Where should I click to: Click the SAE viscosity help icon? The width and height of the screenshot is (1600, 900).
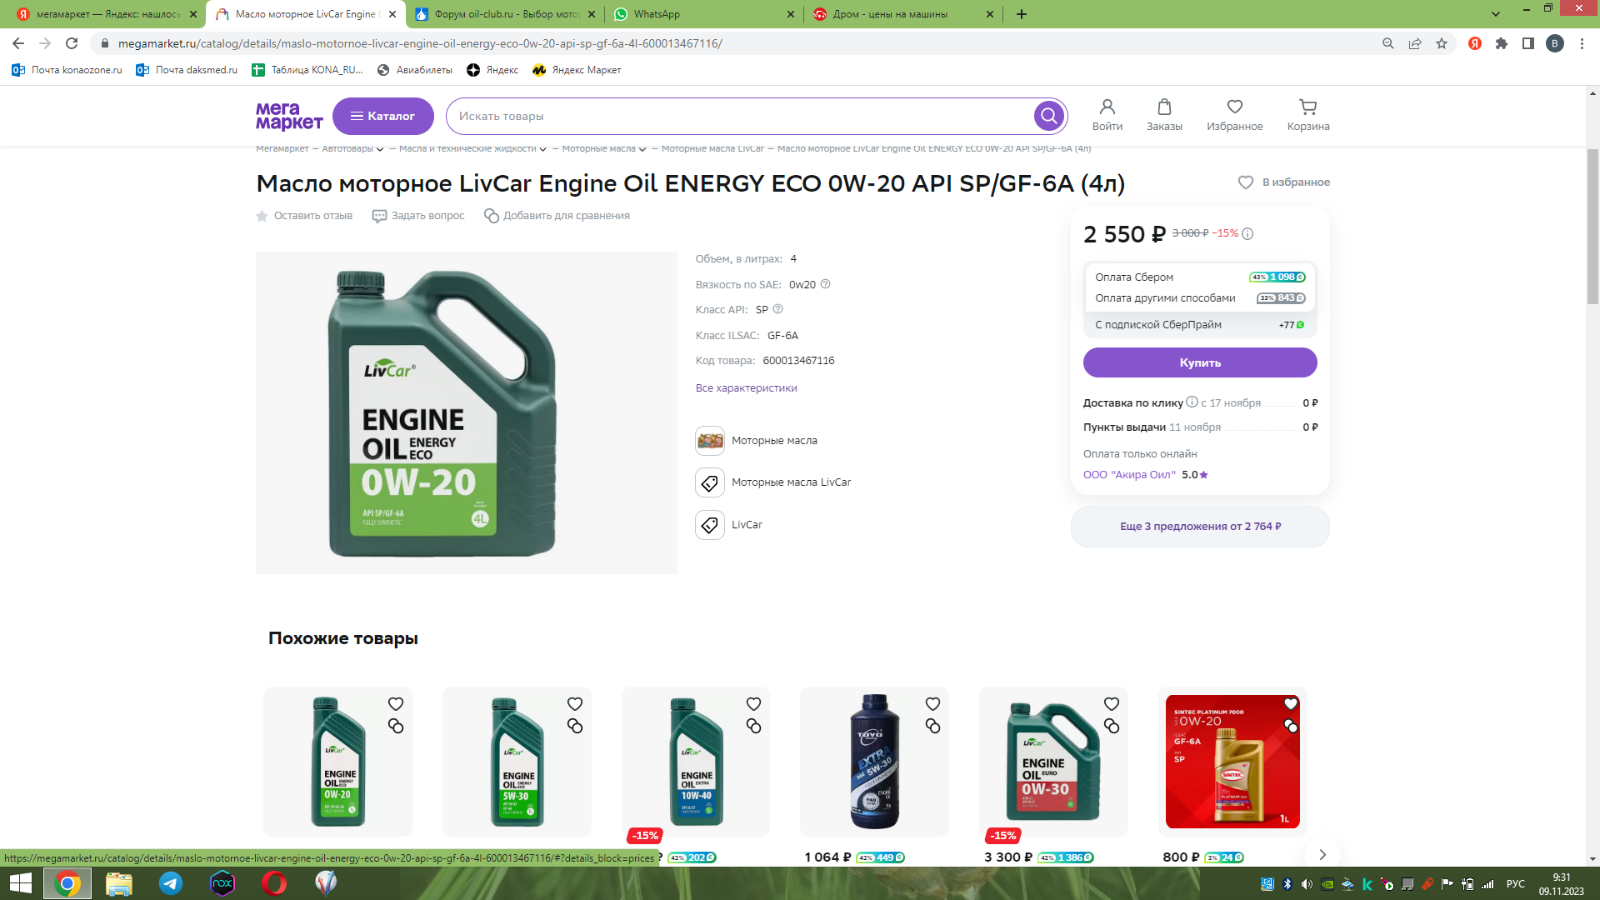(825, 284)
